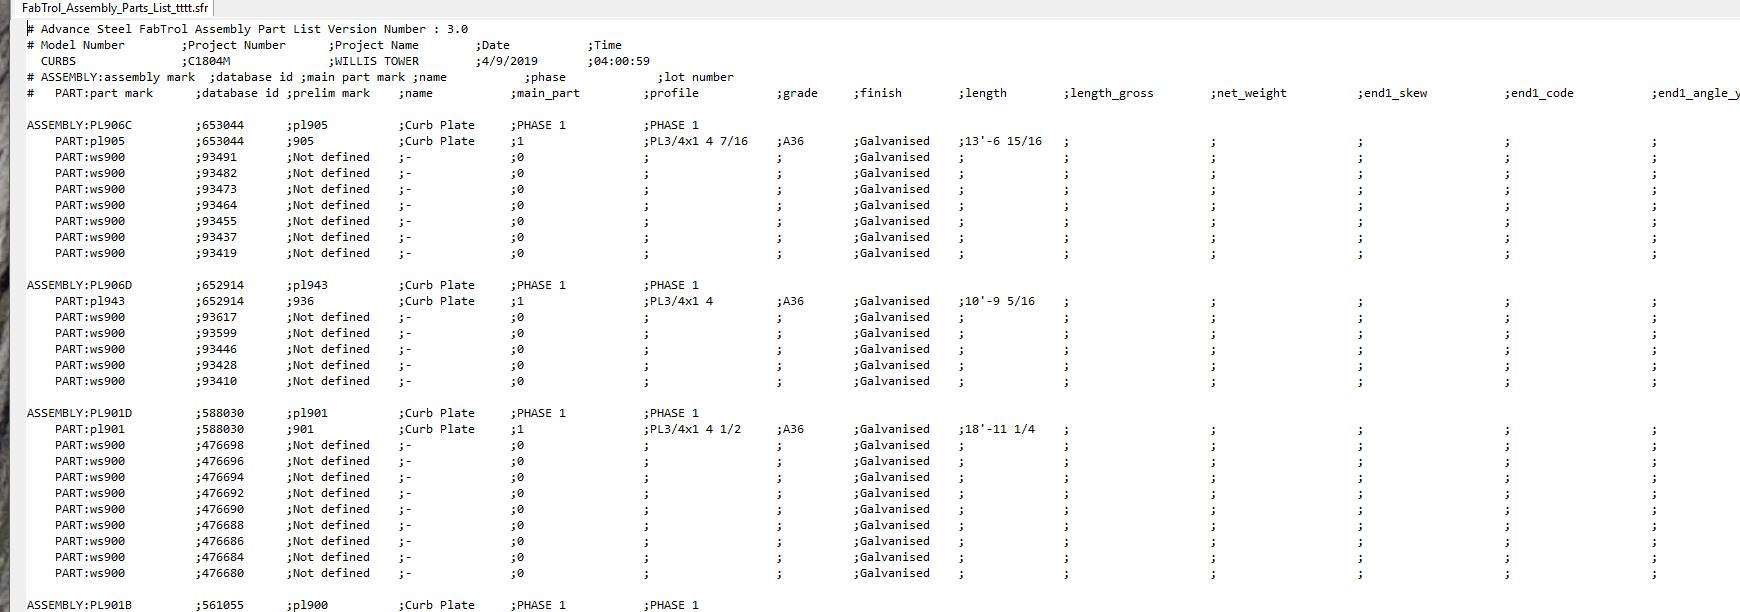Click the time value 04:00:59

click(622, 61)
